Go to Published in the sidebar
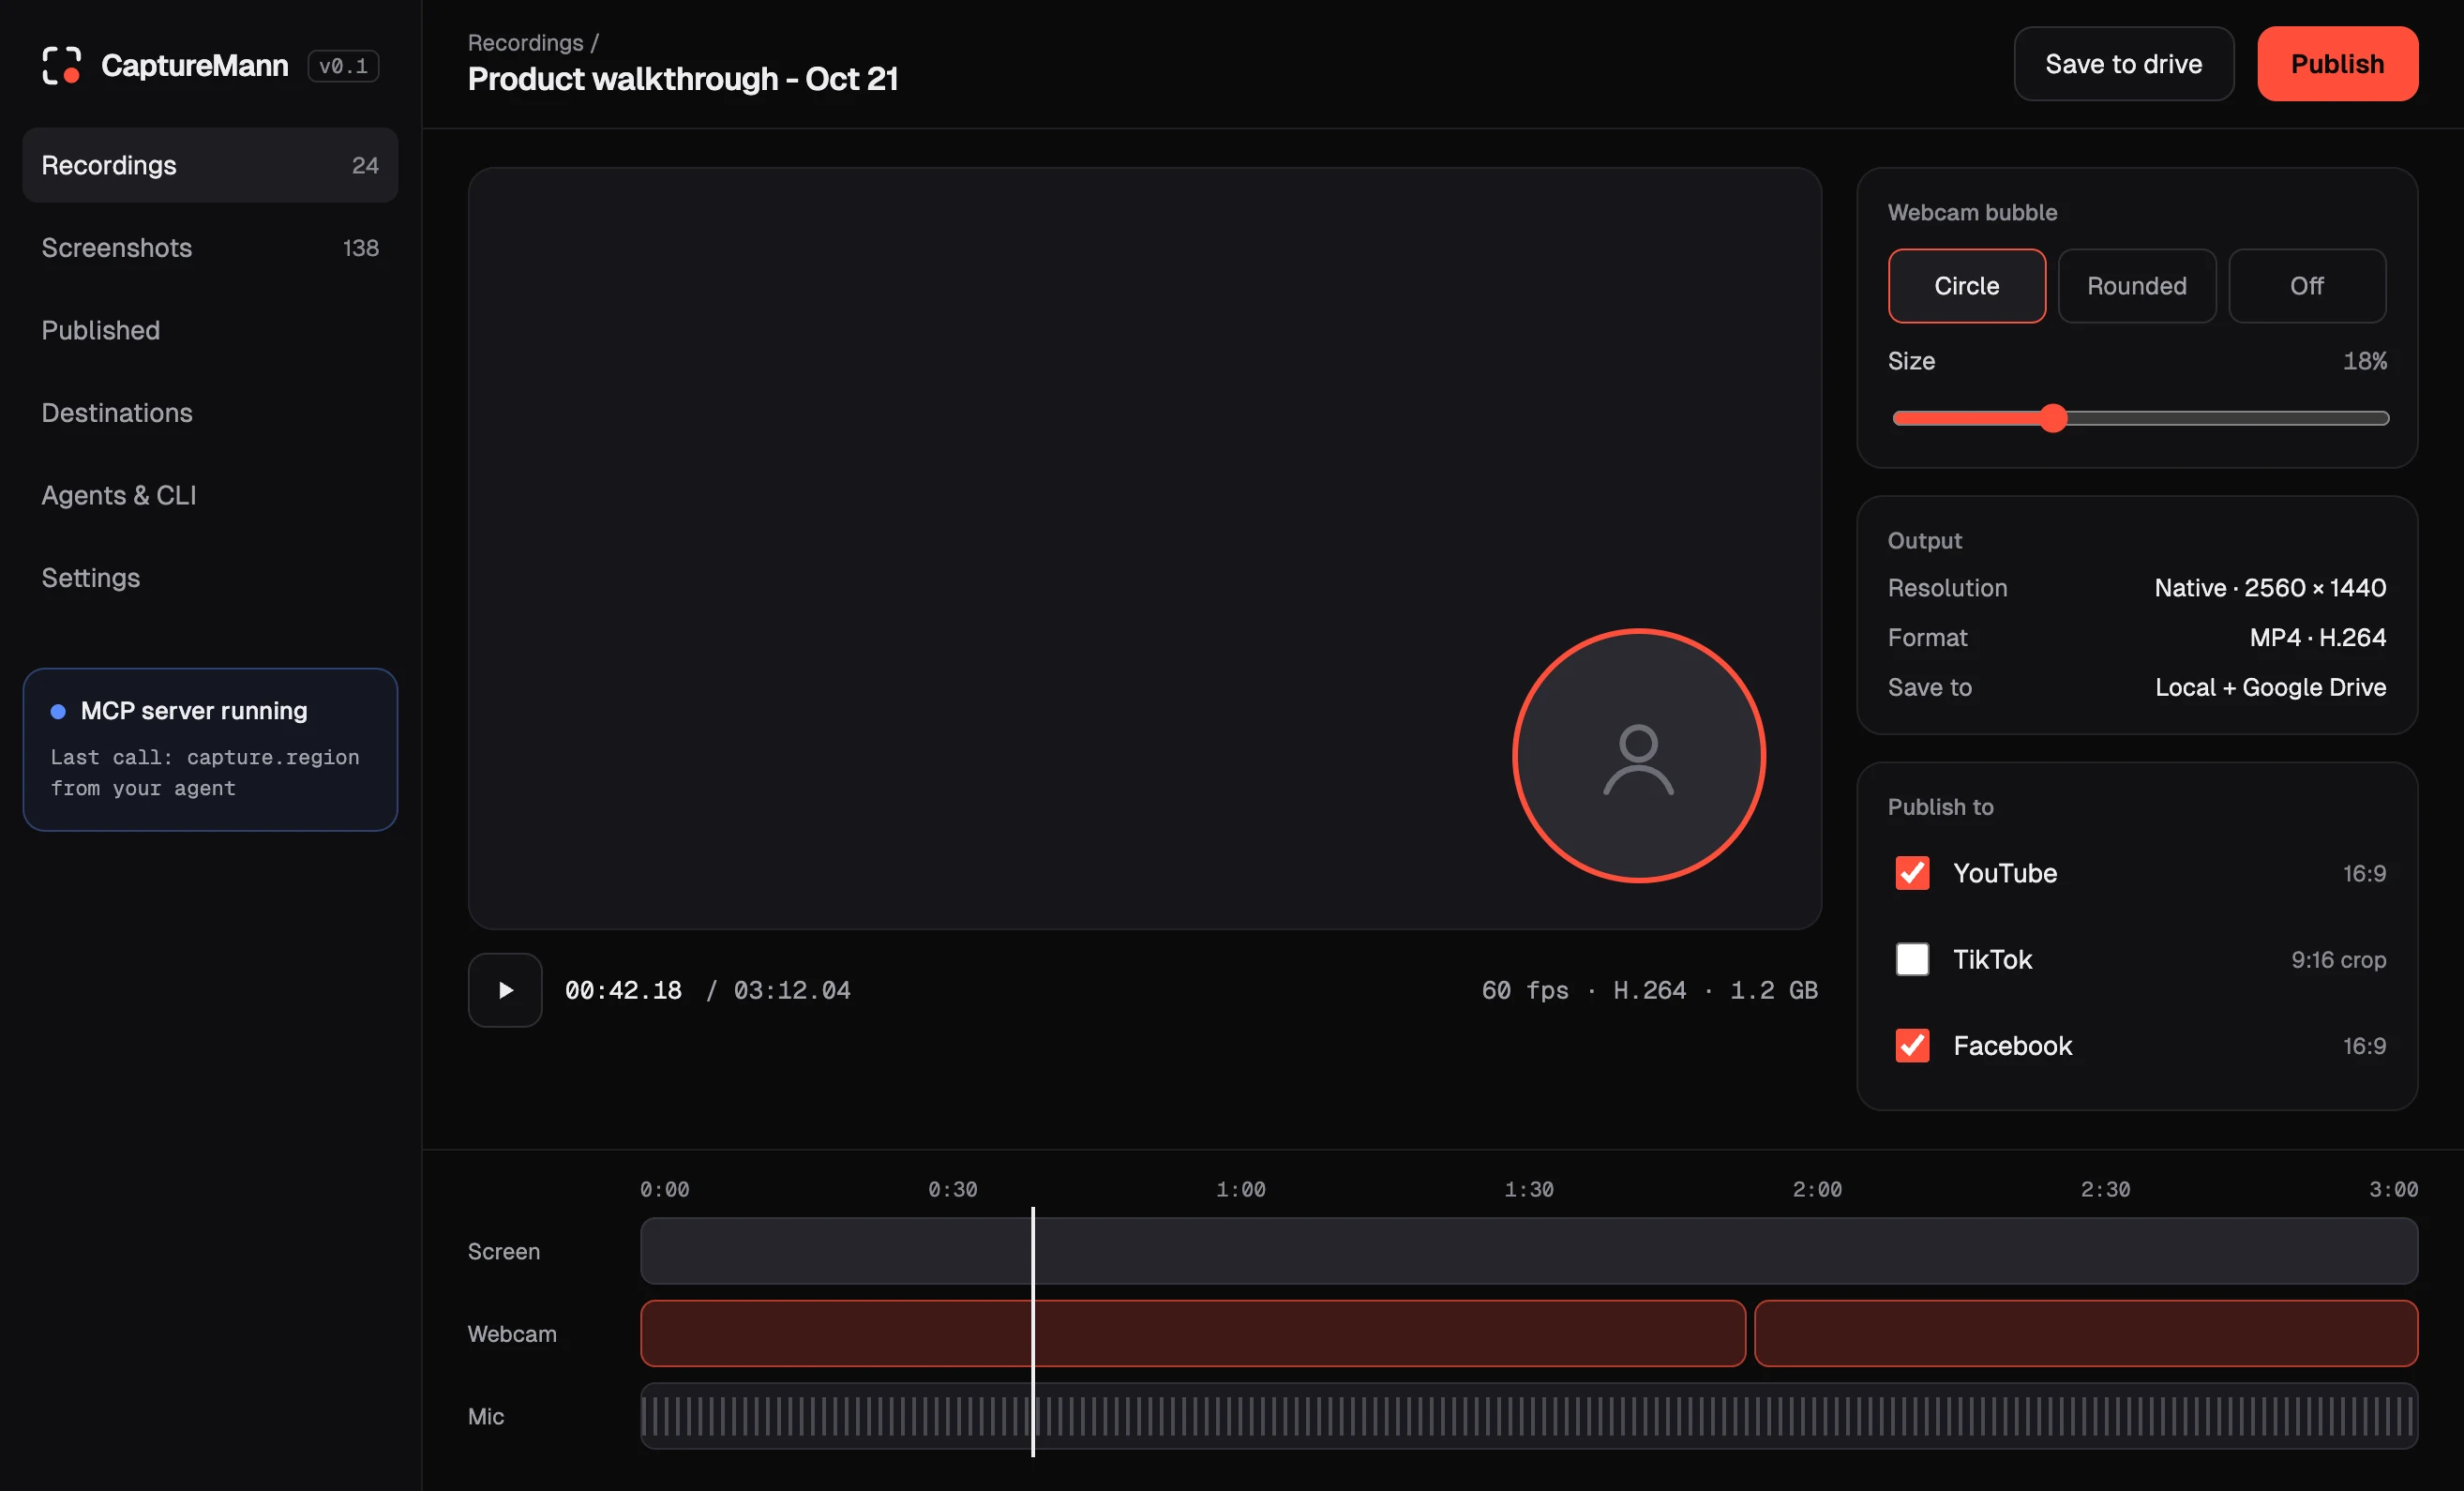The height and width of the screenshot is (1491, 2464). tap(210, 330)
